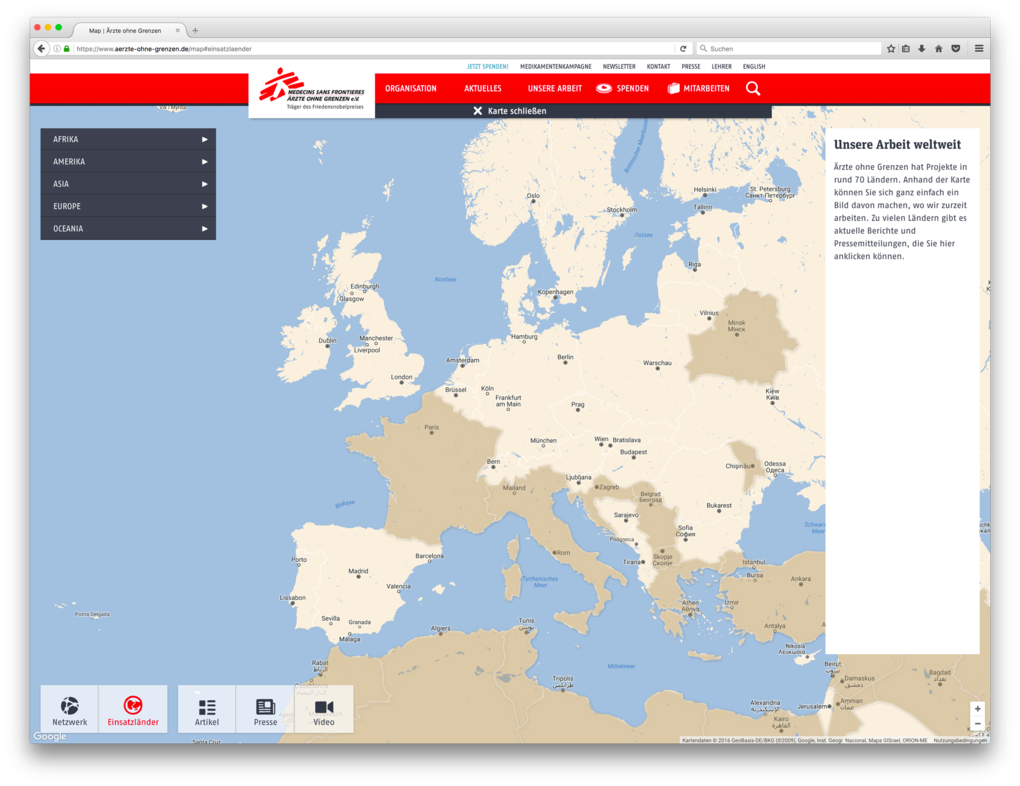Zoom in on the map
This screenshot has width=1020, height=786.
(x=977, y=708)
